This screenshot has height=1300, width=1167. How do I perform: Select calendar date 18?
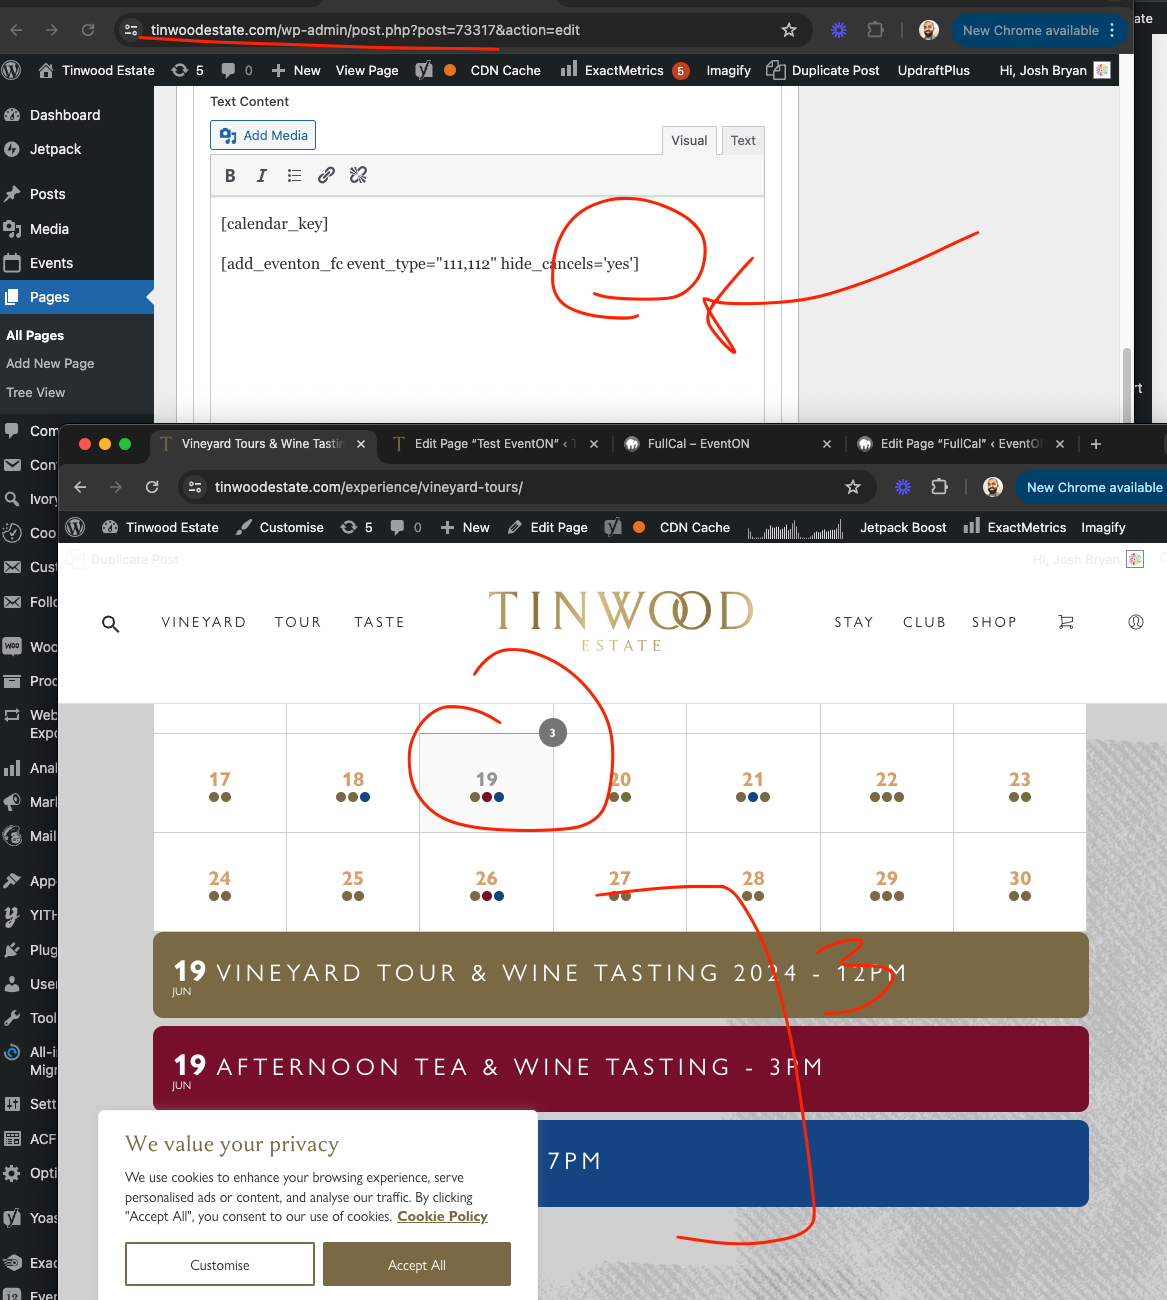353,783
